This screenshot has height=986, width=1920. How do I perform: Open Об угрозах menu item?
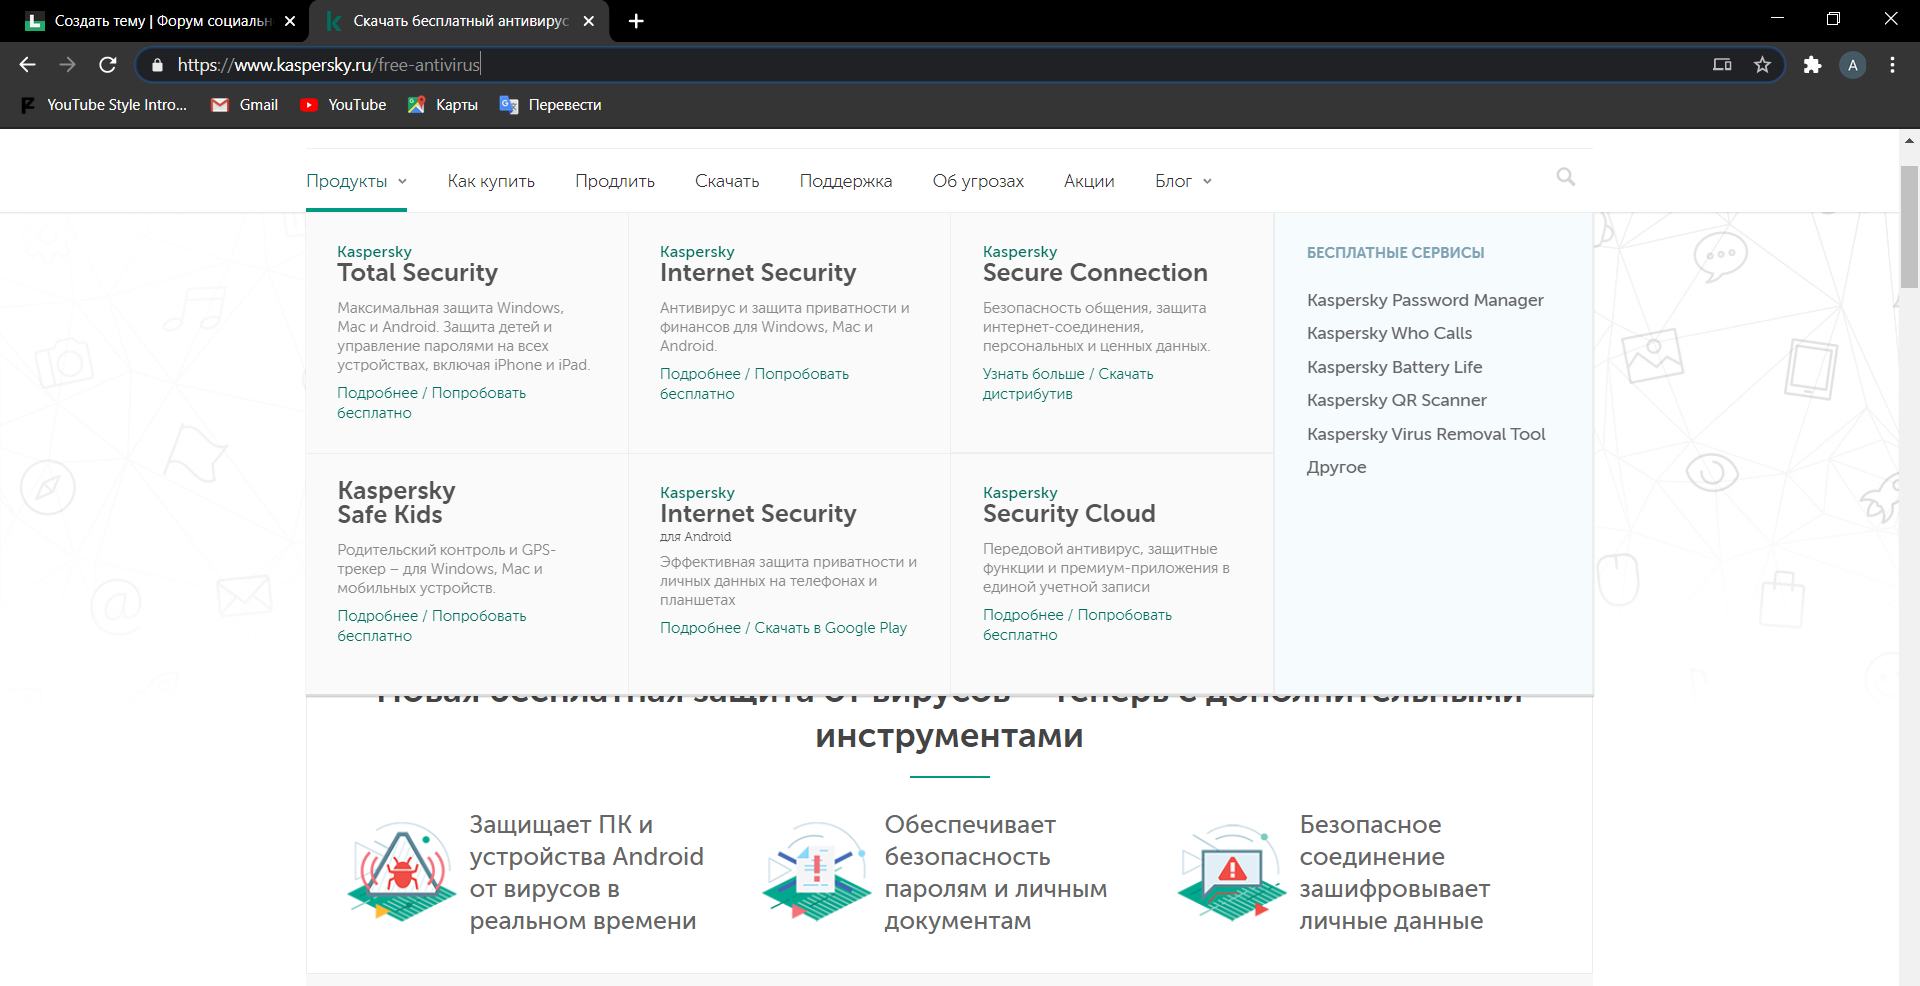click(x=978, y=181)
